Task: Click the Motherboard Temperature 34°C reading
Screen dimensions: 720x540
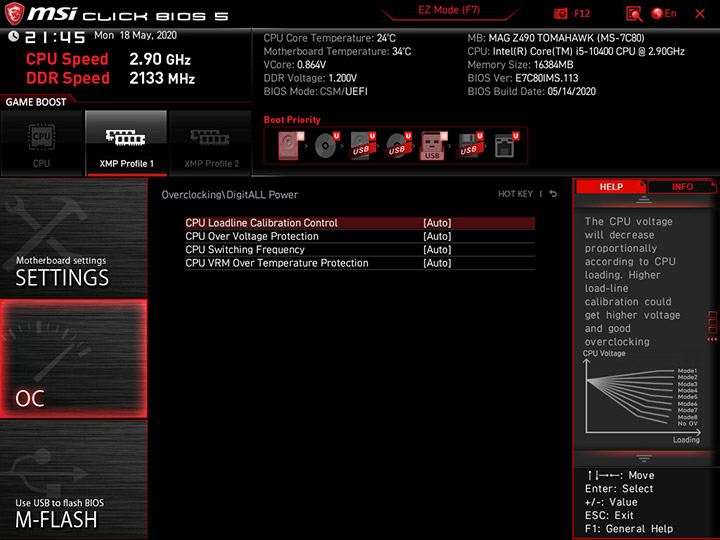Action: [337, 51]
